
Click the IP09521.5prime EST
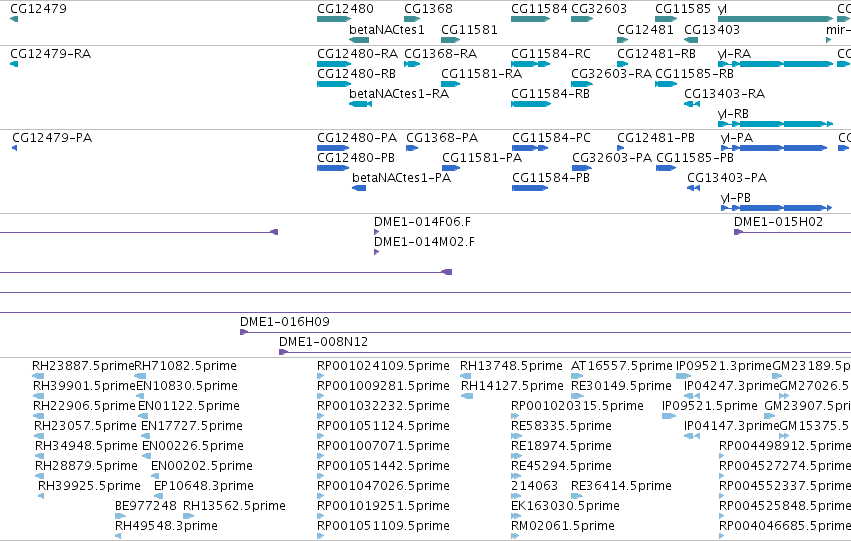pyautogui.click(x=669, y=416)
